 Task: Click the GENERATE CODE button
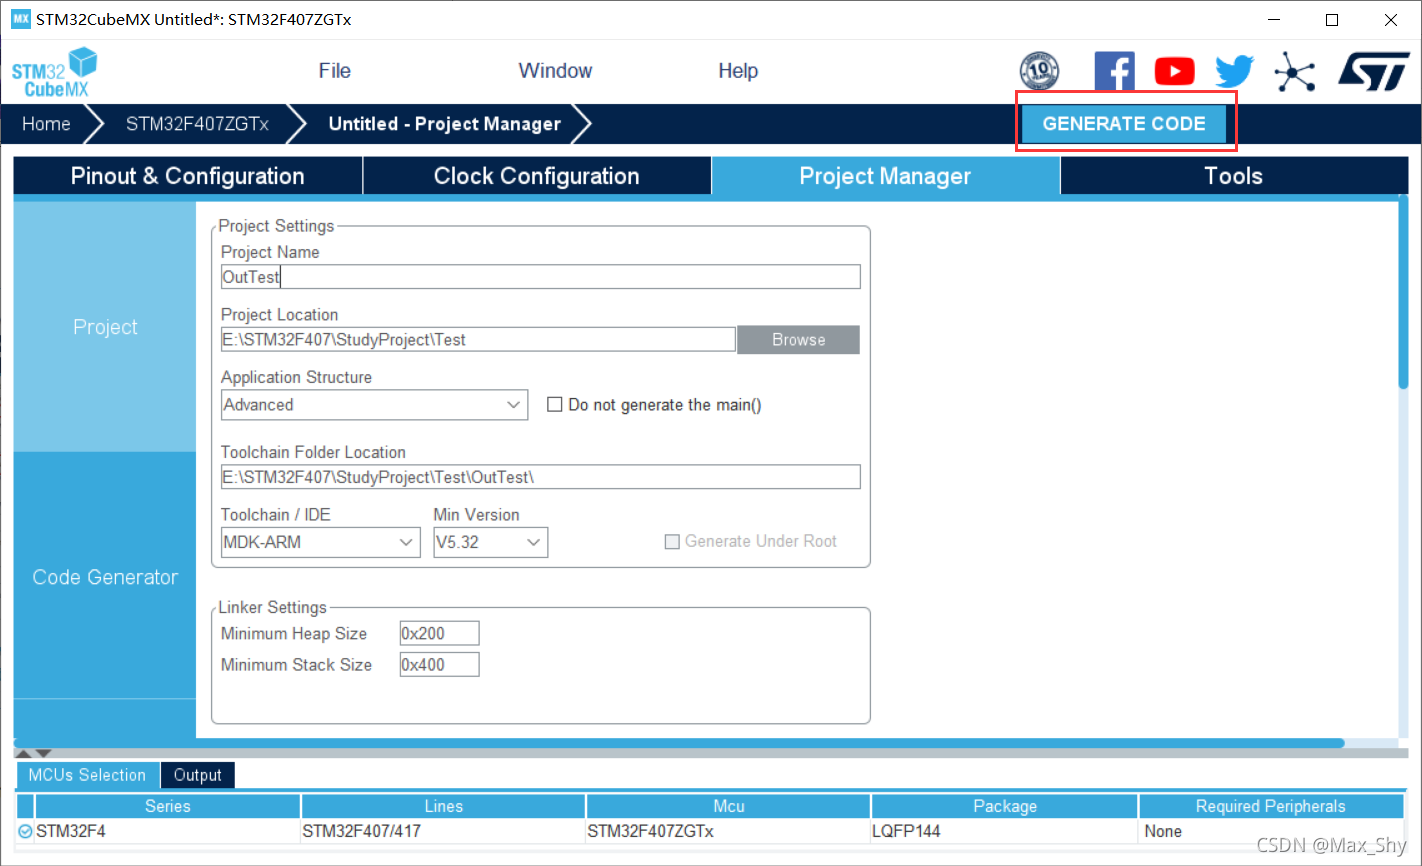click(x=1124, y=124)
